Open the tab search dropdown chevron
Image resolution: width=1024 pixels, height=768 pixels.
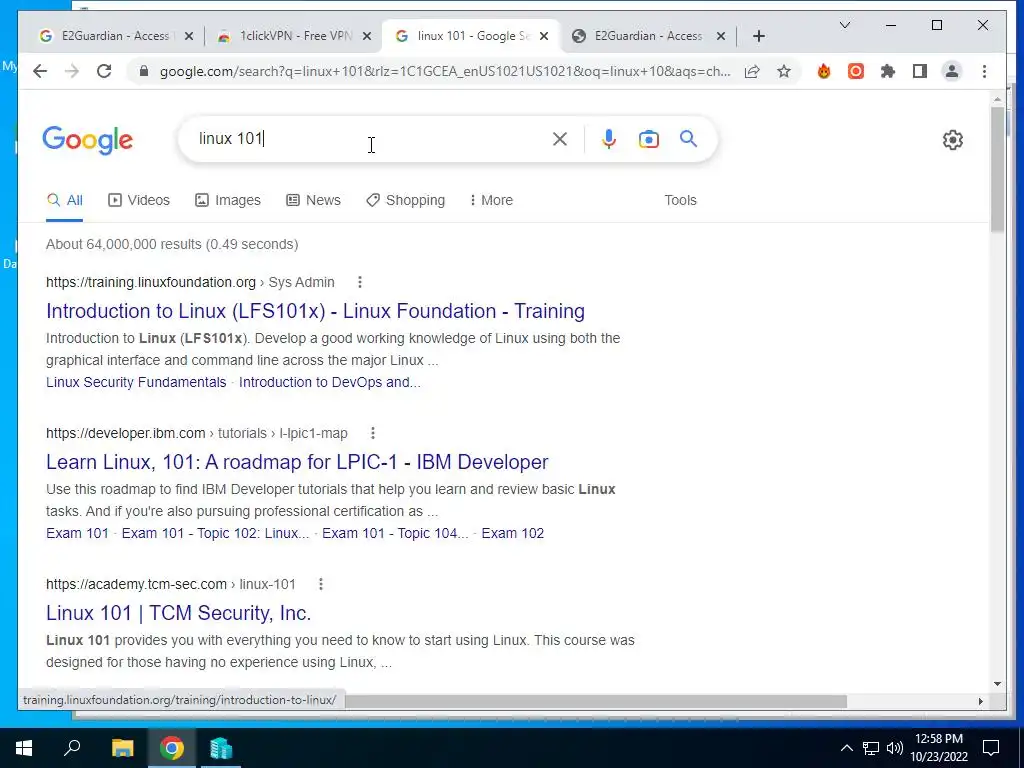[844, 25]
